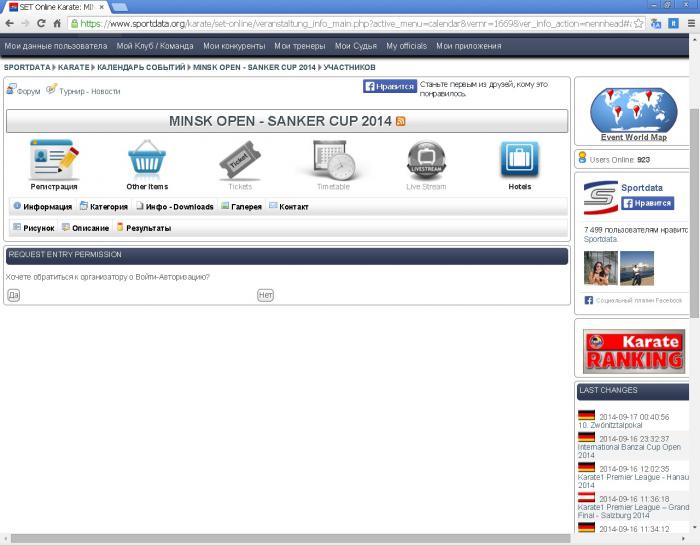Open the Timetable calendar clock icon
The height and width of the screenshot is (546, 700).
334,160
